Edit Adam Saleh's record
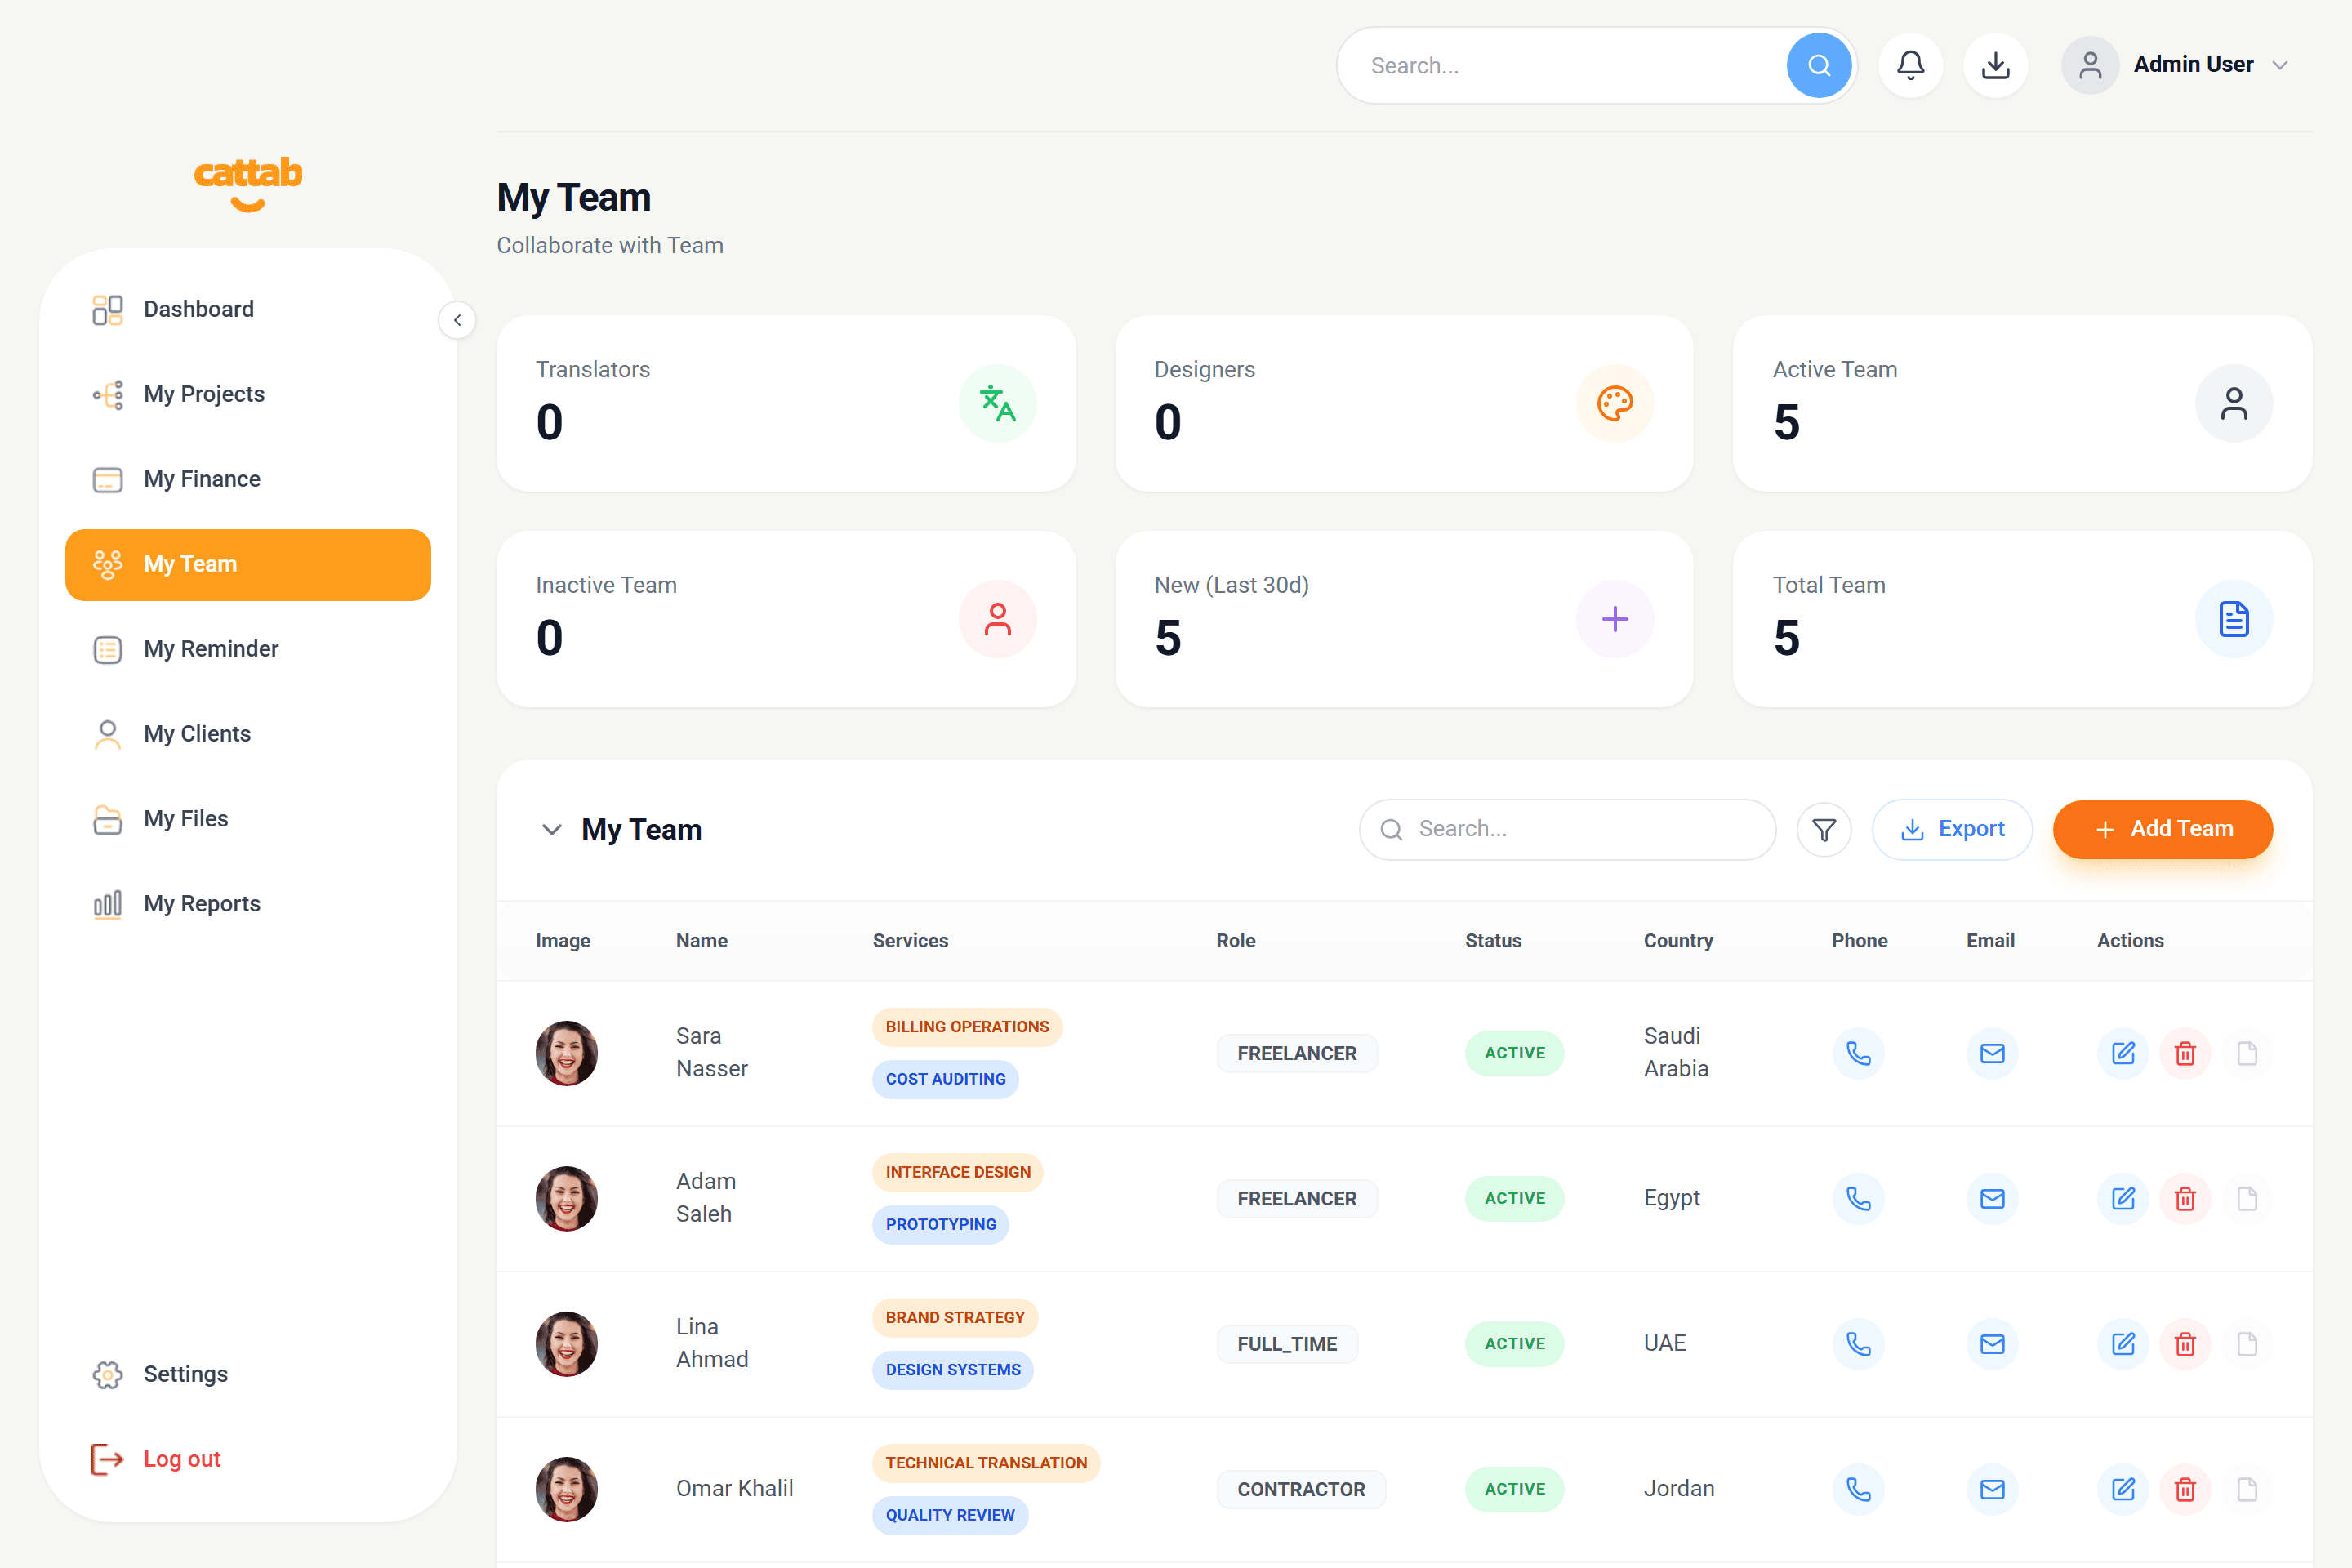Viewport: 2352px width, 1568px height. coord(2123,1198)
